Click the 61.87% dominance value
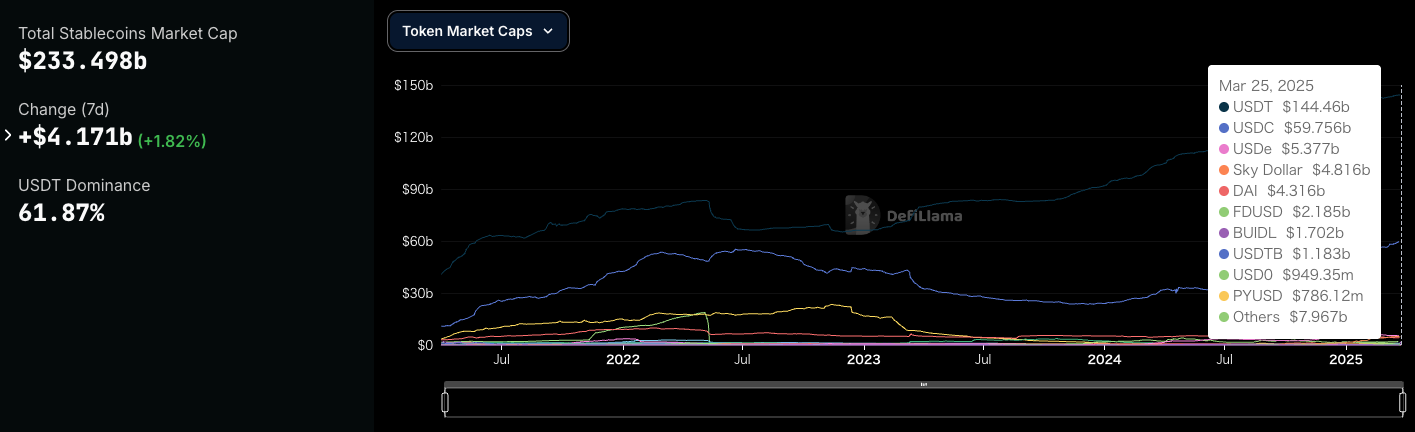The width and height of the screenshot is (1415, 432). (x=62, y=212)
